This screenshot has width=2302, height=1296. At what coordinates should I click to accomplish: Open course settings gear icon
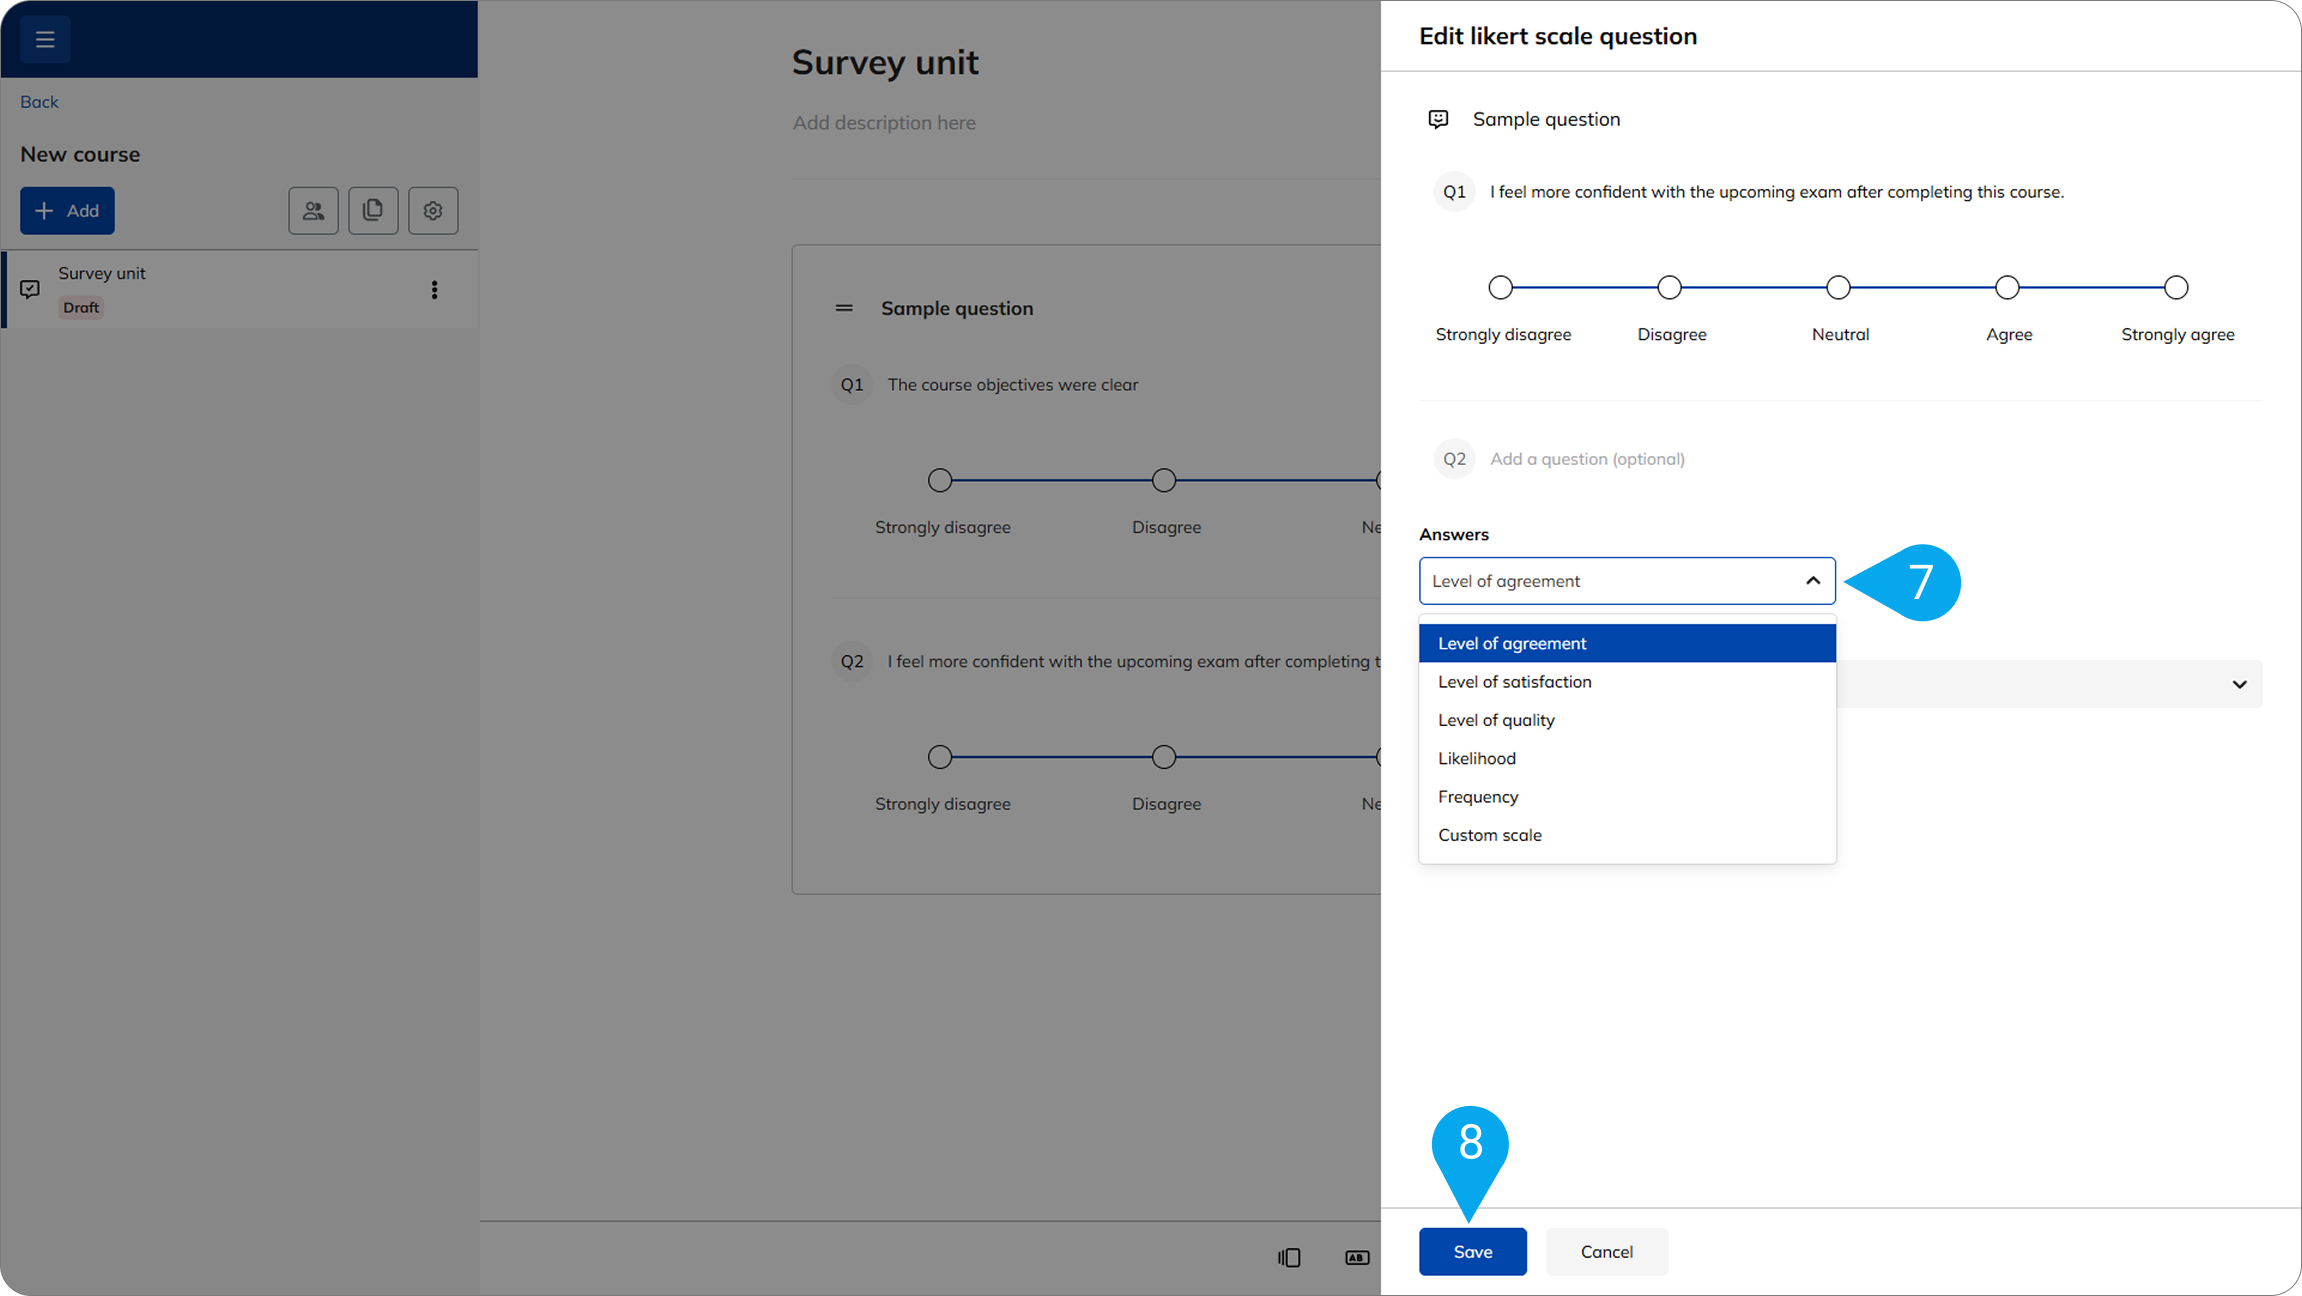pyautogui.click(x=433, y=211)
